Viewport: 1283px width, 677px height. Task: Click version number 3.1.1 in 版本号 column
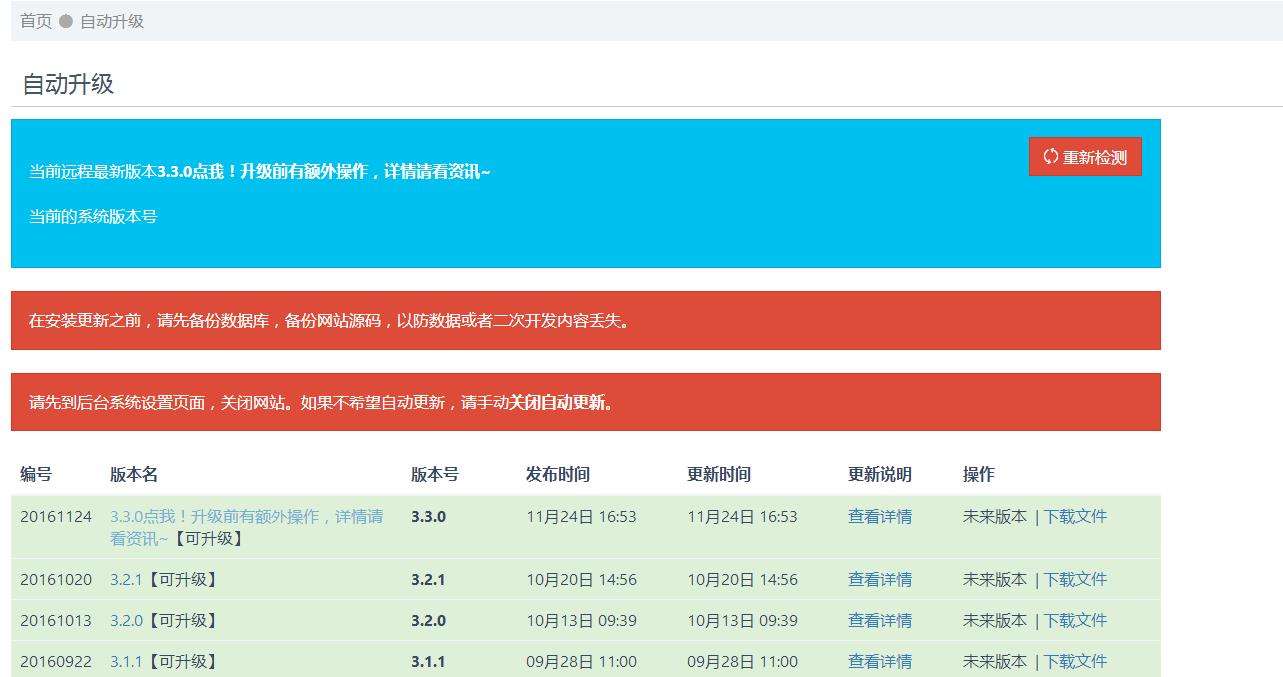tap(428, 661)
